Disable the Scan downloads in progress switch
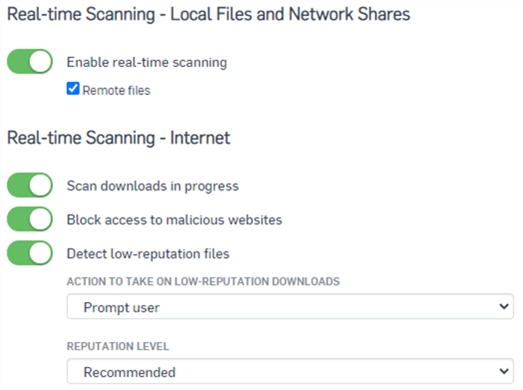Image resolution: width=523 pixels, height=390 pixels. point(30,185)
